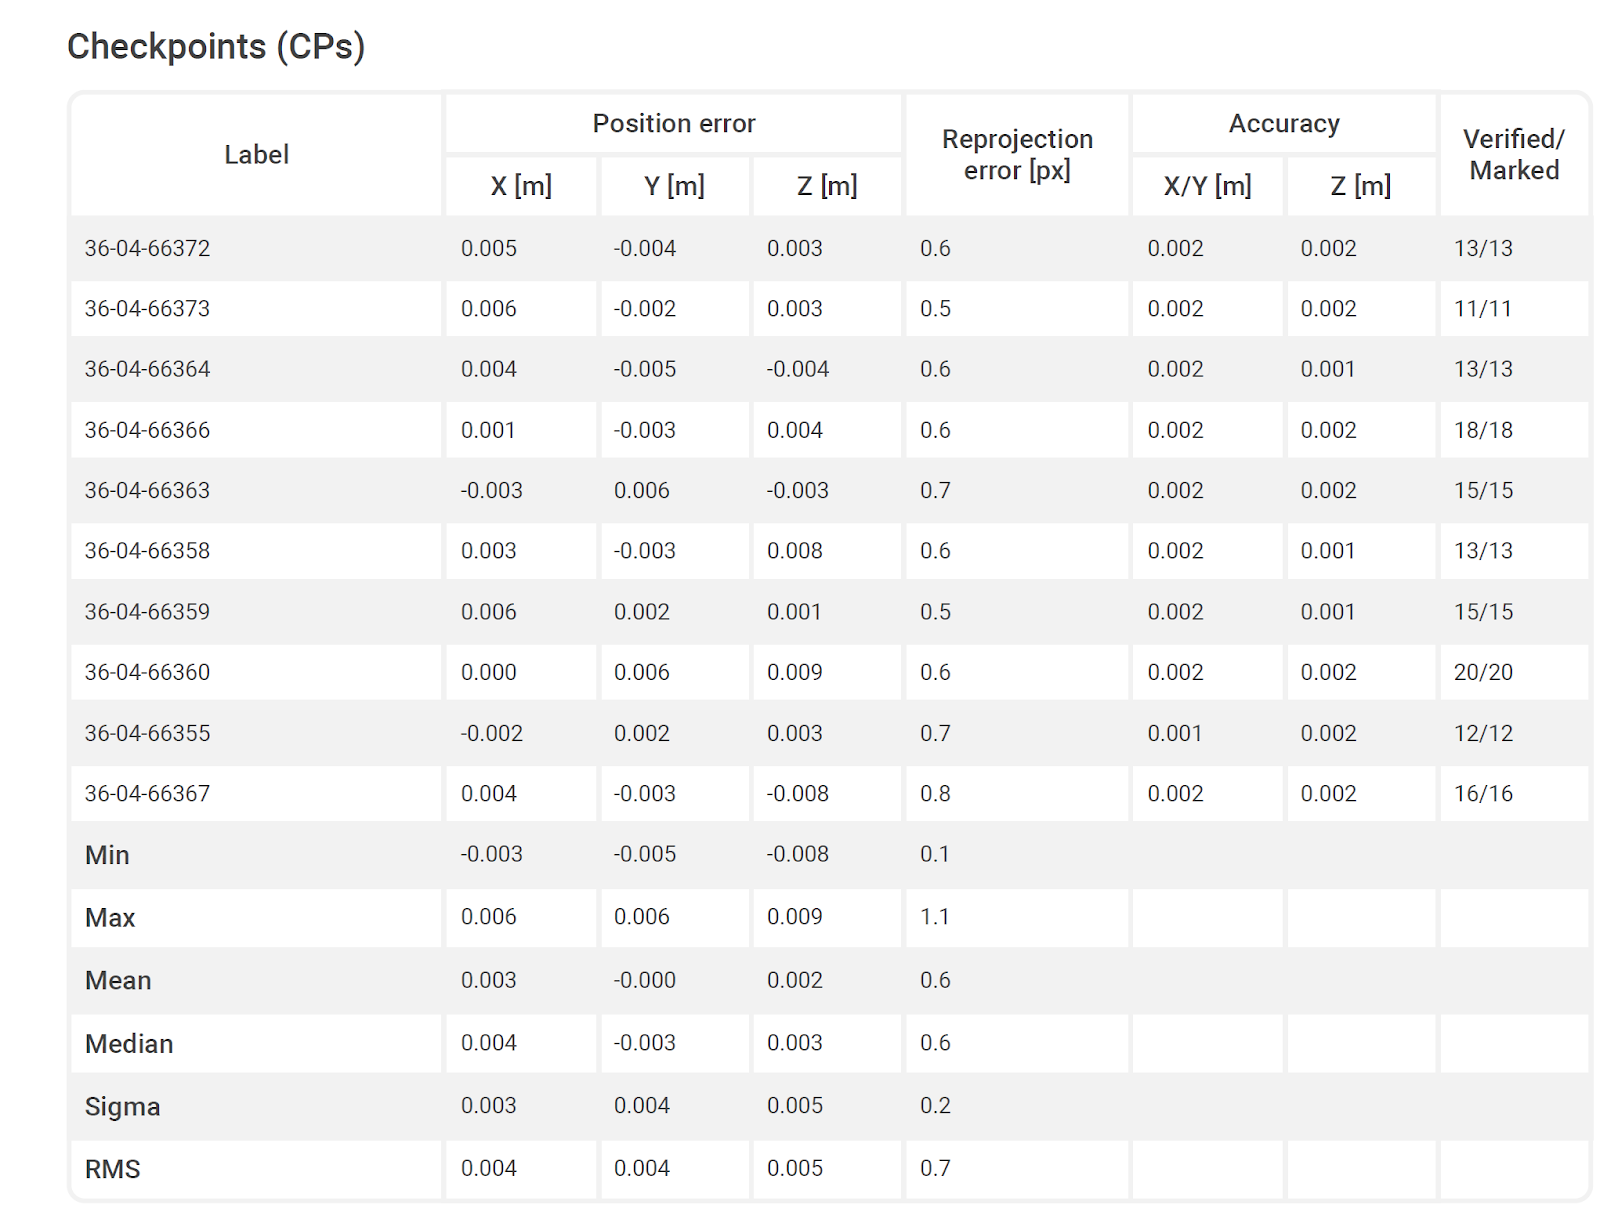Click the RMS reprojection error value 0.7
Screen dimensions: 1600x1230
pyautogui.click(x=933, y=1168)
